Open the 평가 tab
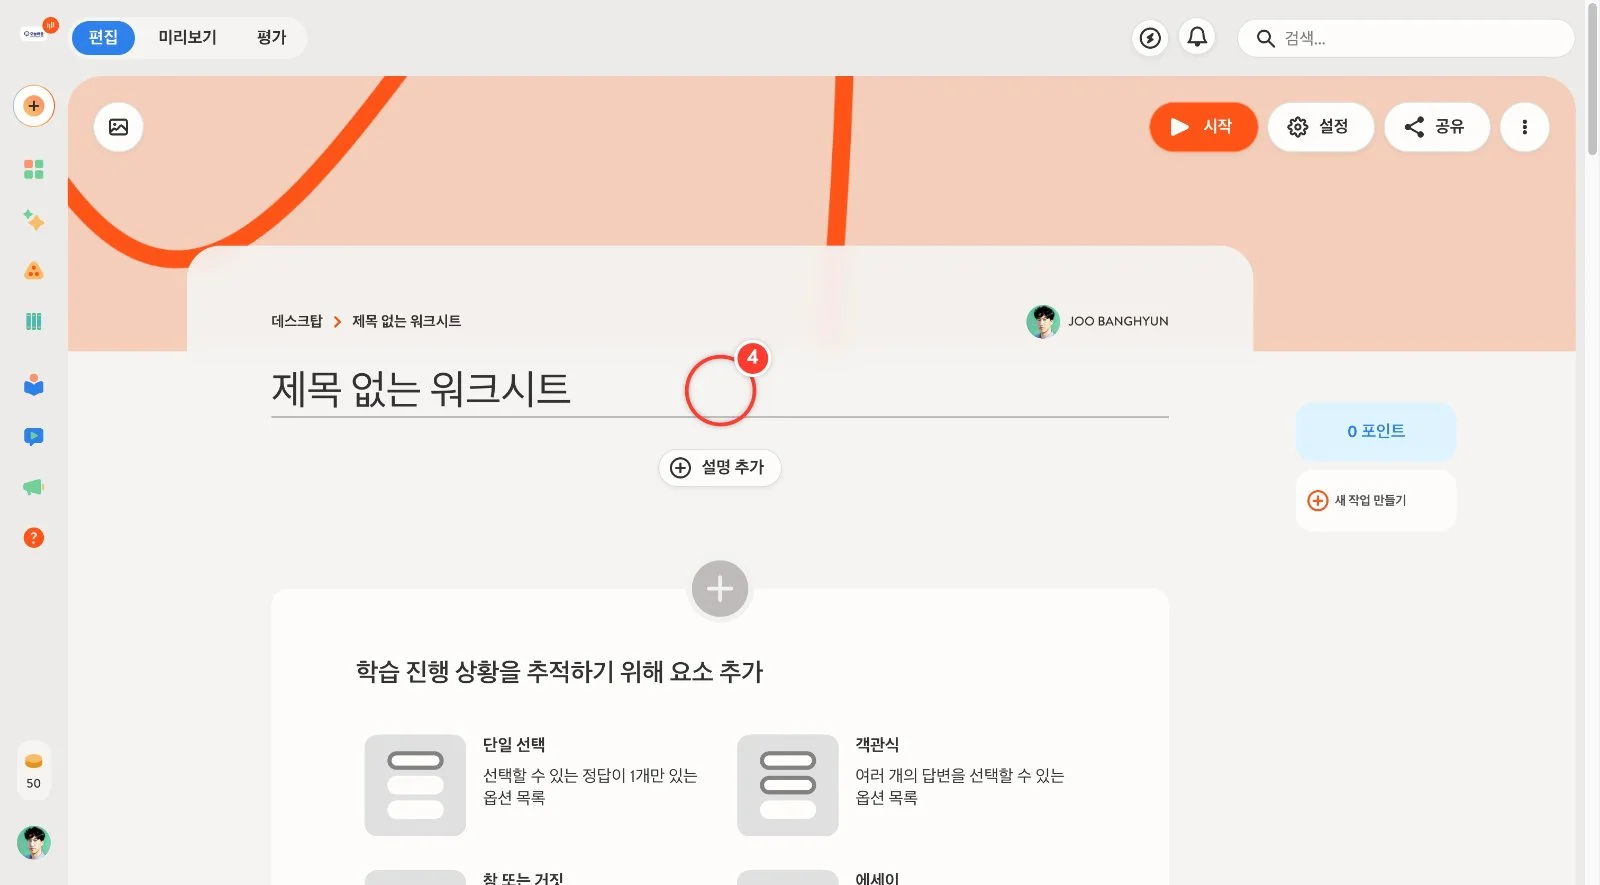1600x885 pixels. click(271, 37)
